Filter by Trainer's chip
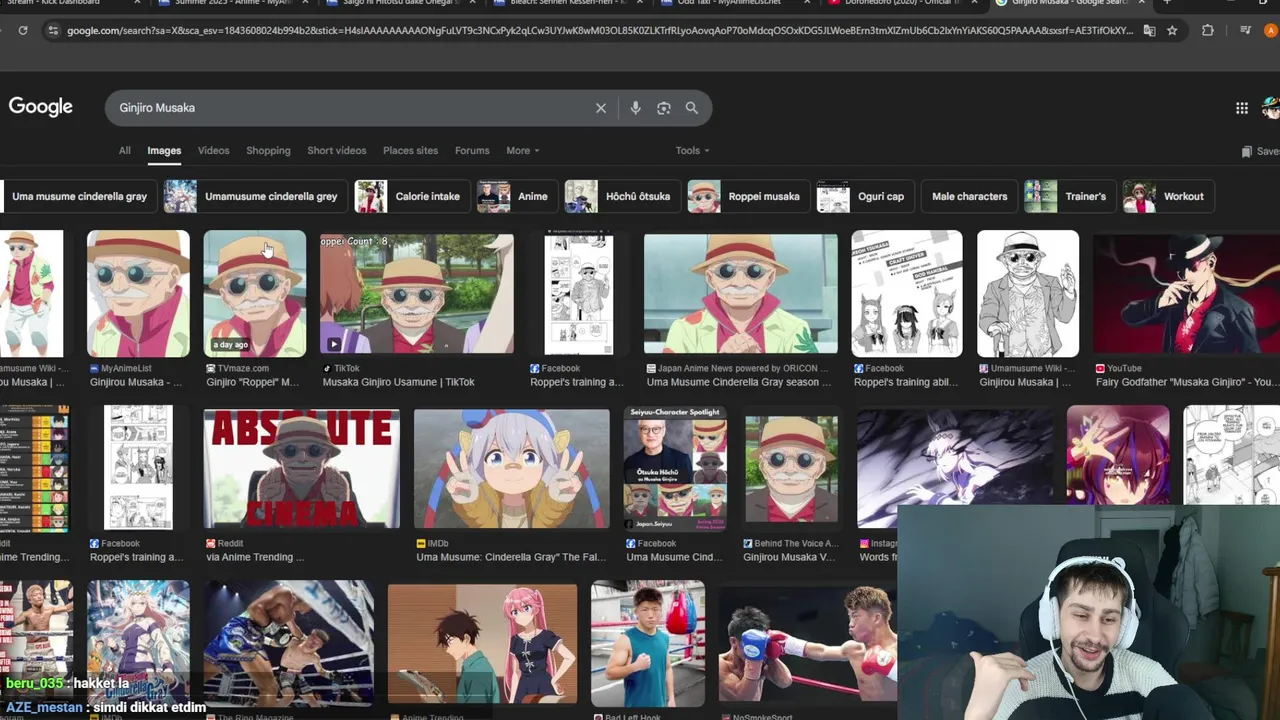 [1069, 197]
